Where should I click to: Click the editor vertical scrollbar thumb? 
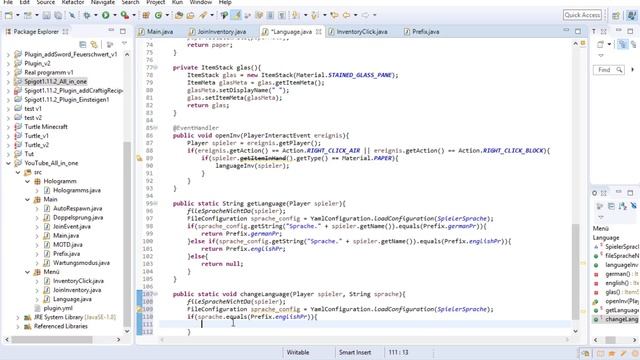click(576, 271)
